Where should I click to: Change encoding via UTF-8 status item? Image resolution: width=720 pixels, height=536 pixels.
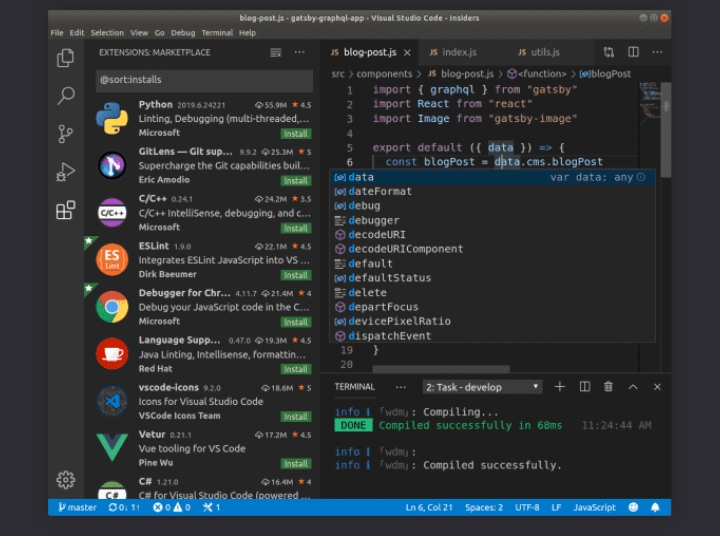click(x=527, y=507)
